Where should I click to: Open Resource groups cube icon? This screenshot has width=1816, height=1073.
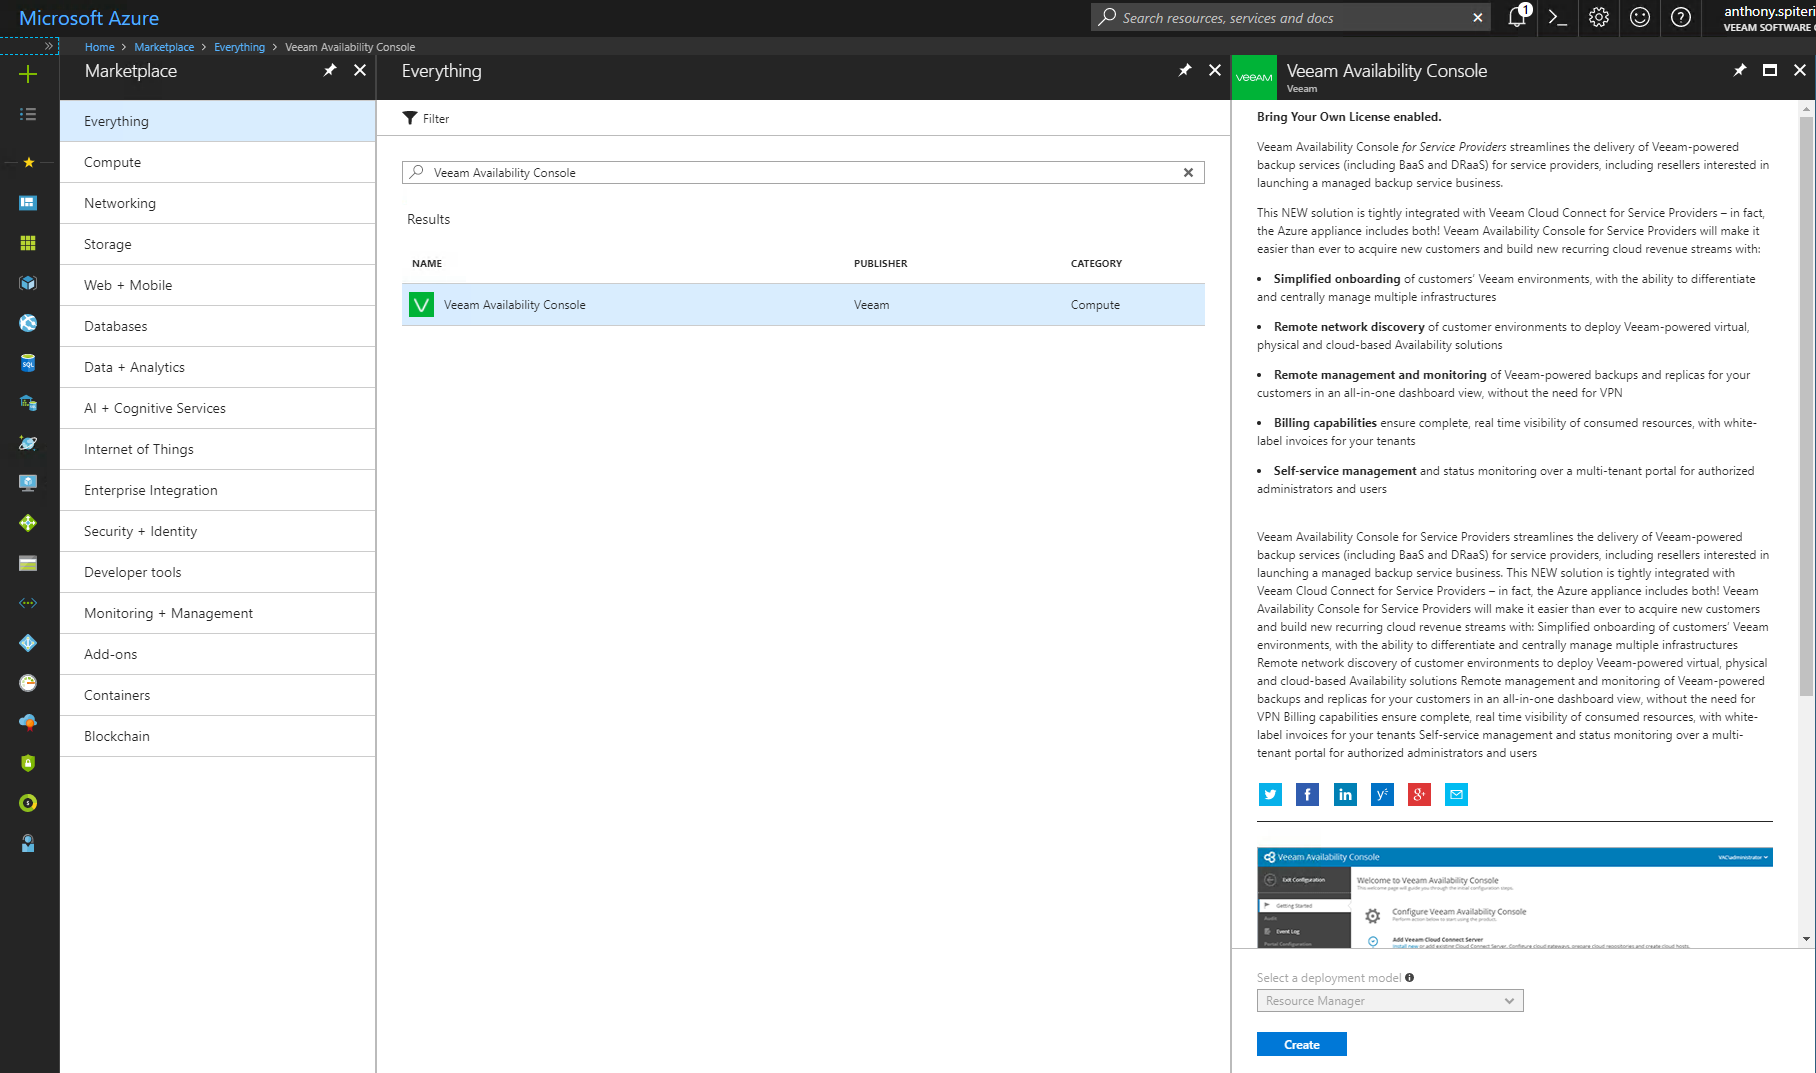[x=28, y=283]
